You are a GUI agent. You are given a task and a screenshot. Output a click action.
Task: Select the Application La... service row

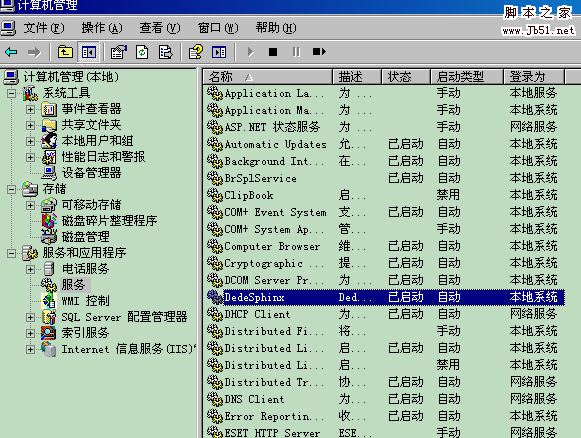[385, 93]
